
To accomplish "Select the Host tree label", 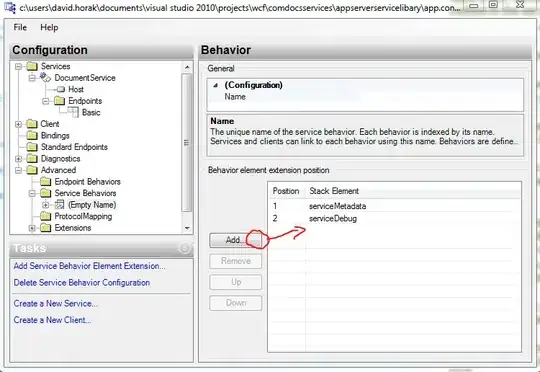I will [76, 89].
